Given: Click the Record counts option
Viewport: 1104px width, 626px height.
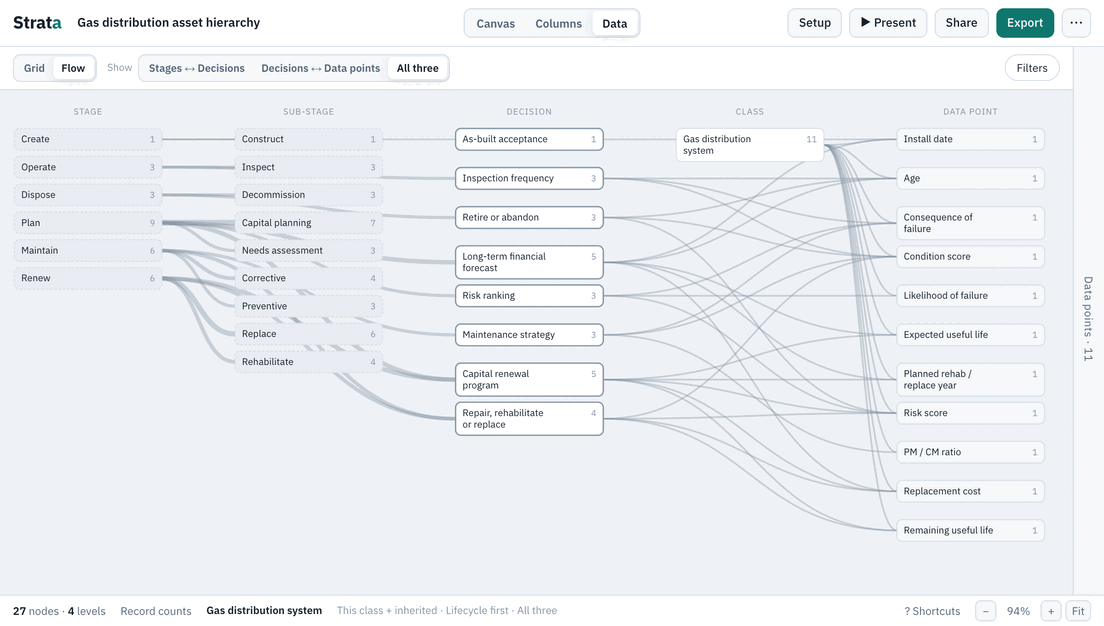Looking at the screenshot, I should [x=156, y=611].
